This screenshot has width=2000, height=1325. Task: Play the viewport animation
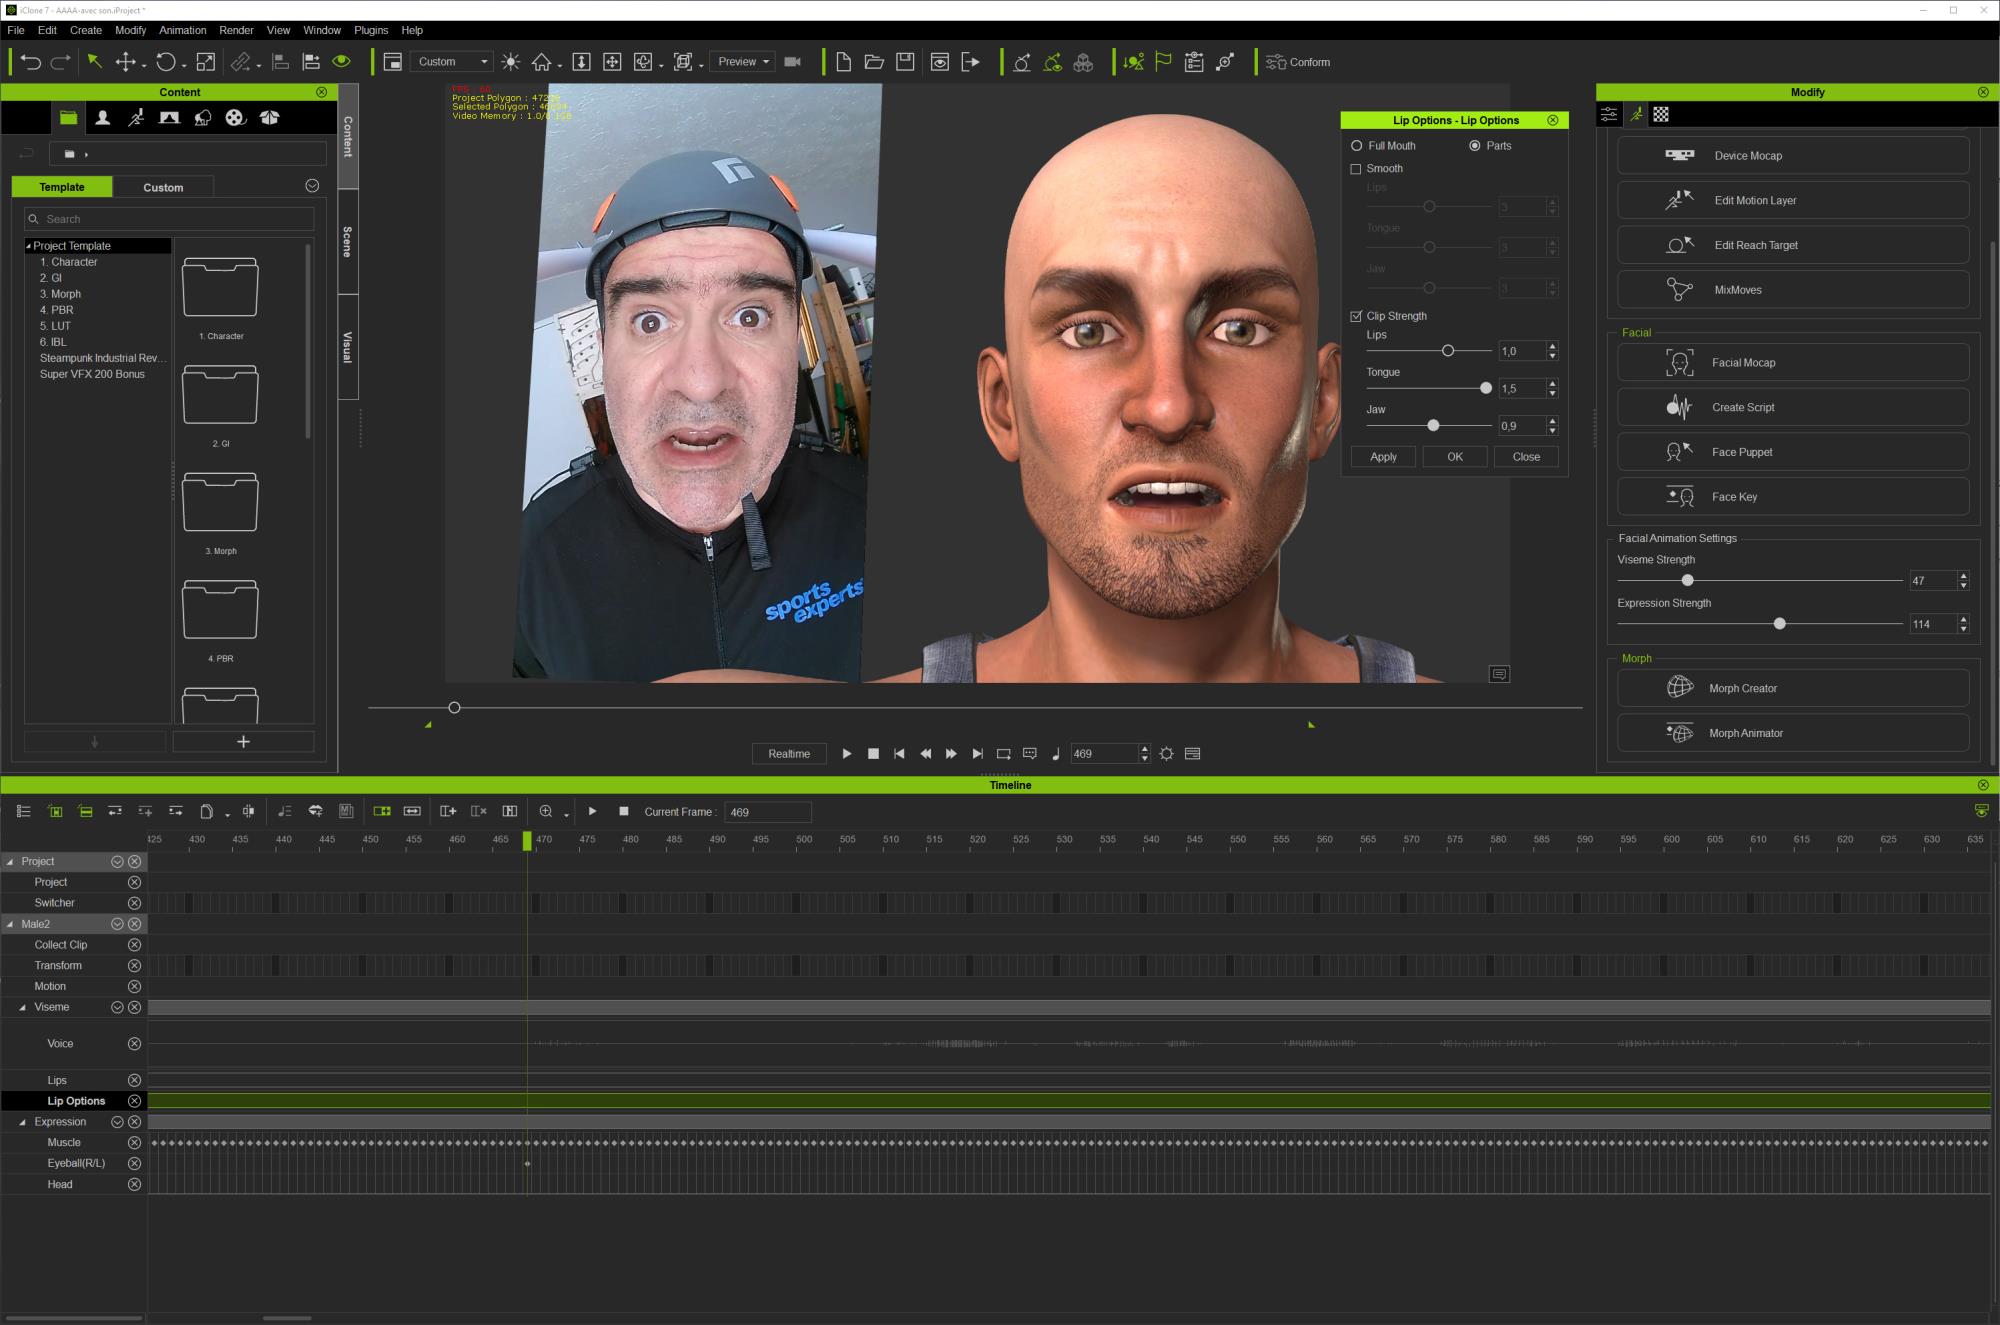coord(847,754)
